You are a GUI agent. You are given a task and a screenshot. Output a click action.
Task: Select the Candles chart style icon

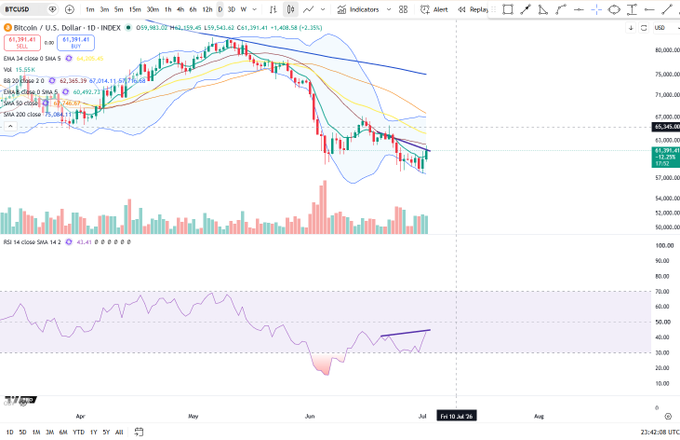(x=290, y=10)
